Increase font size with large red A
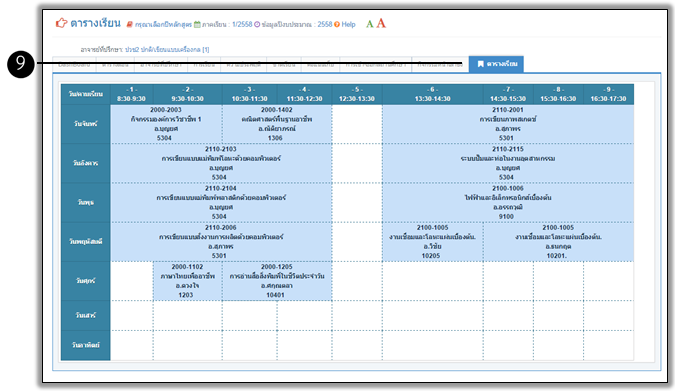Image resolution: width=675 pixels, height=391 pixels. (381, 23)
